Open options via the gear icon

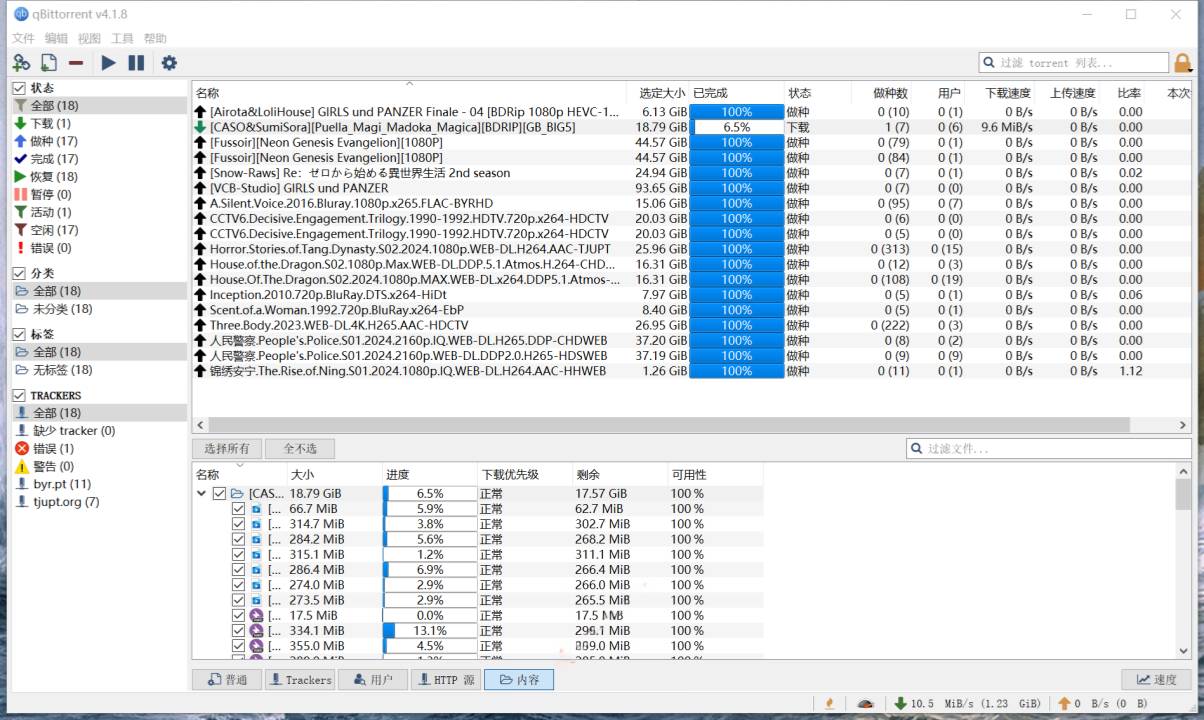(x=169, y=63)
